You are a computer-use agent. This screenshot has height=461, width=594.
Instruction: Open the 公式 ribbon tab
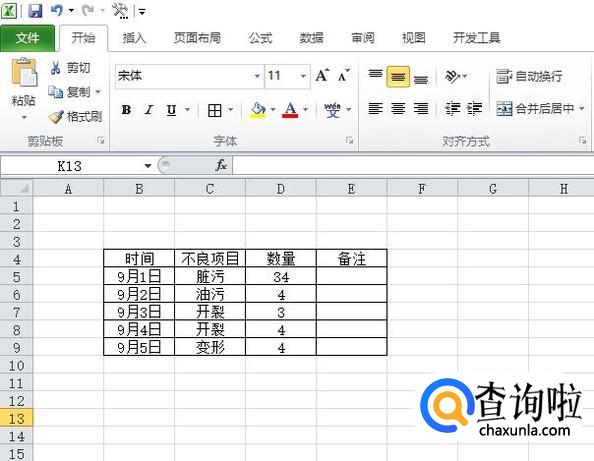(x=260, y=38)
